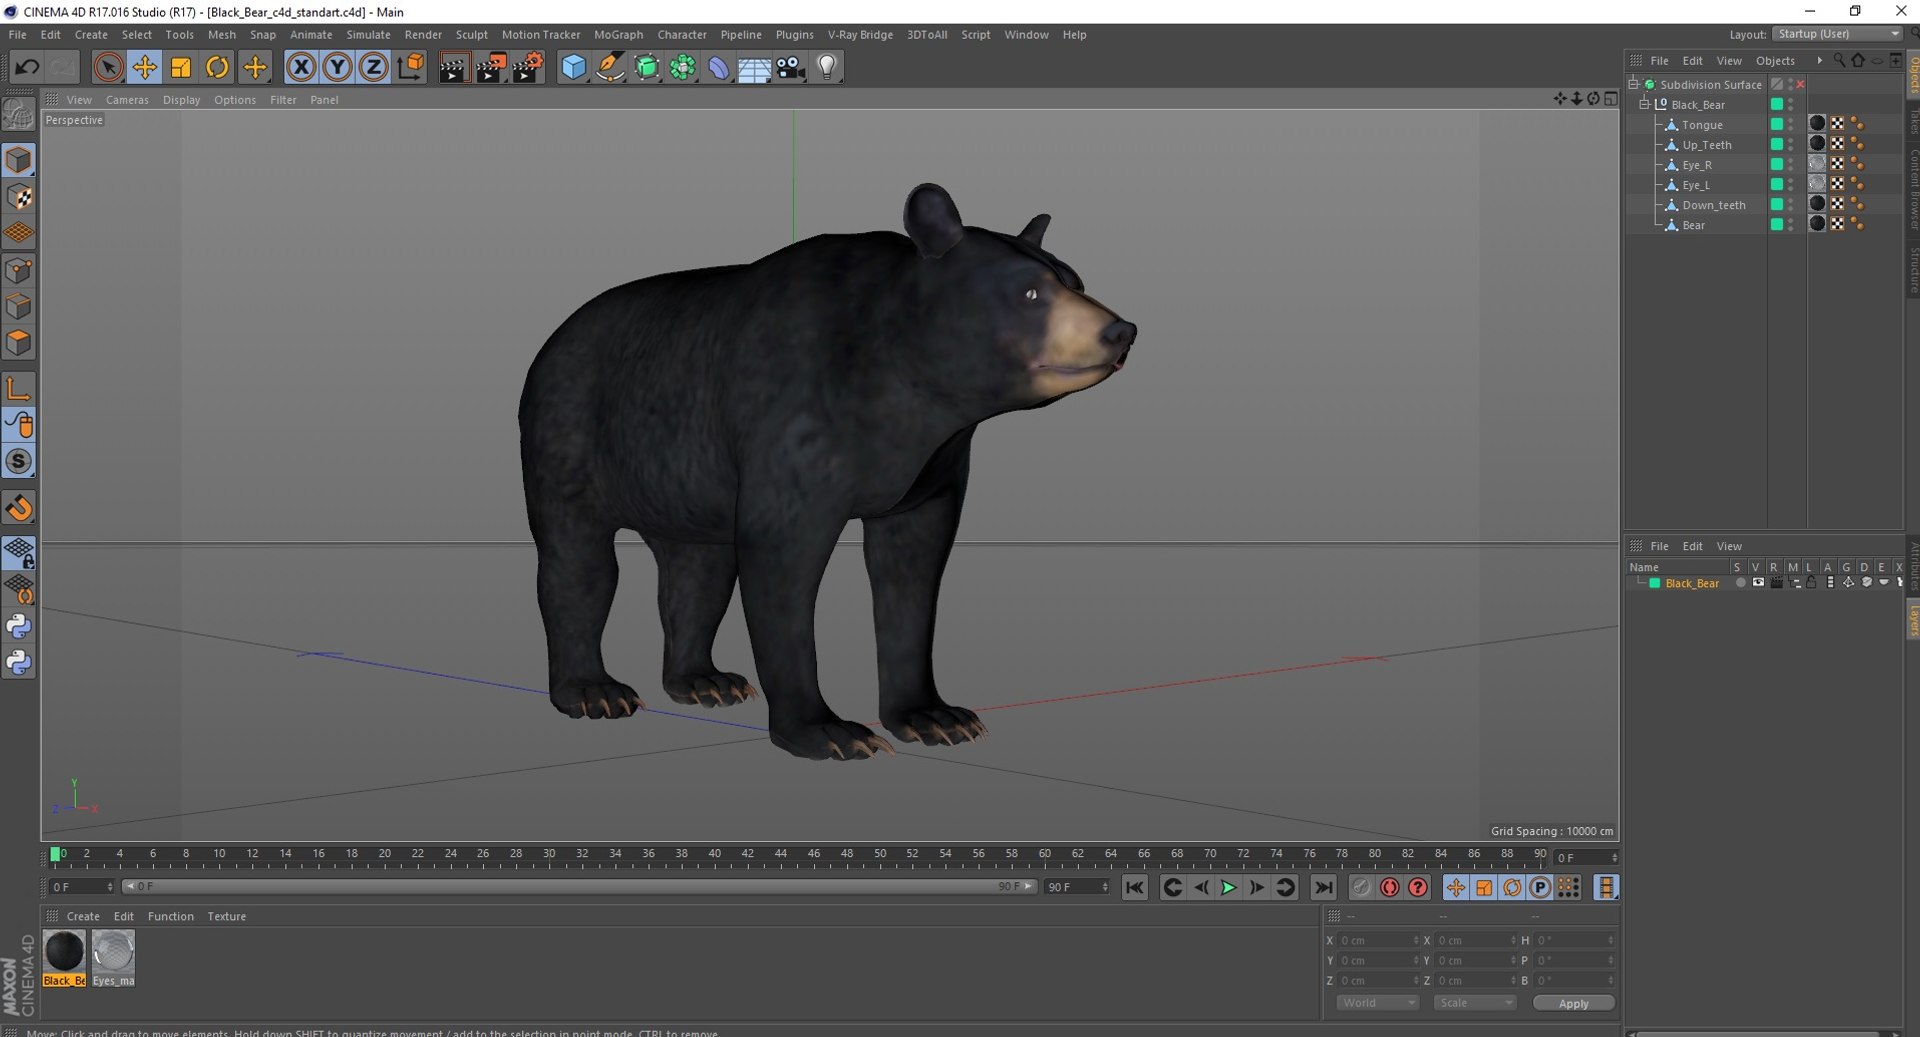This screenshot has width=1920, height=1037.
Task: Click frame 44 on timeline ruler
Action: [780, 856]
